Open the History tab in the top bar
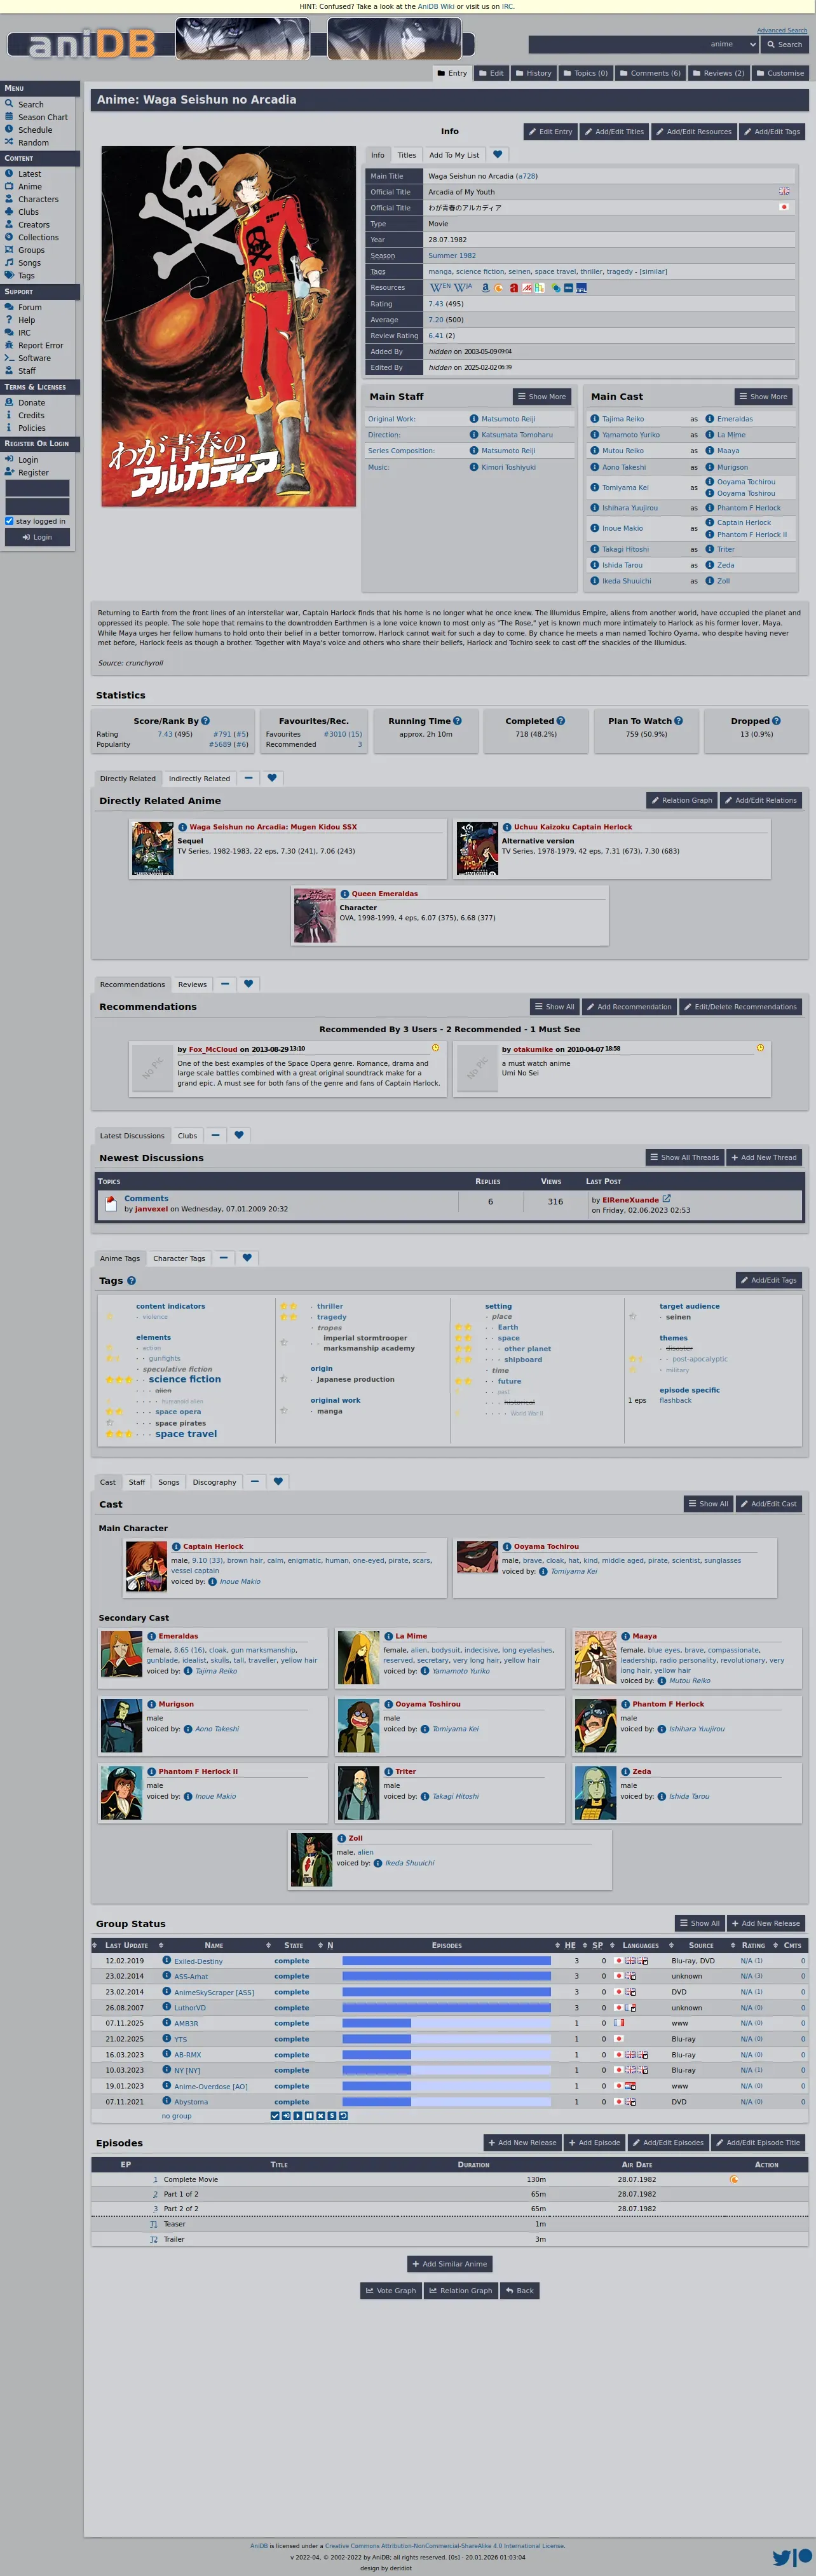Viewport: 816px width, 2576px height. [533, 73]
